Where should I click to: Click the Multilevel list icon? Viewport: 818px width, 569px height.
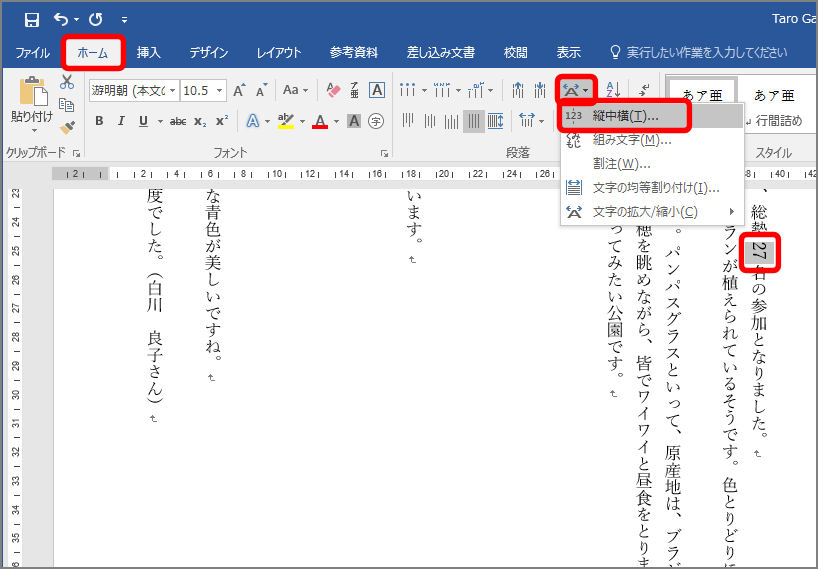tap(476, 90)
